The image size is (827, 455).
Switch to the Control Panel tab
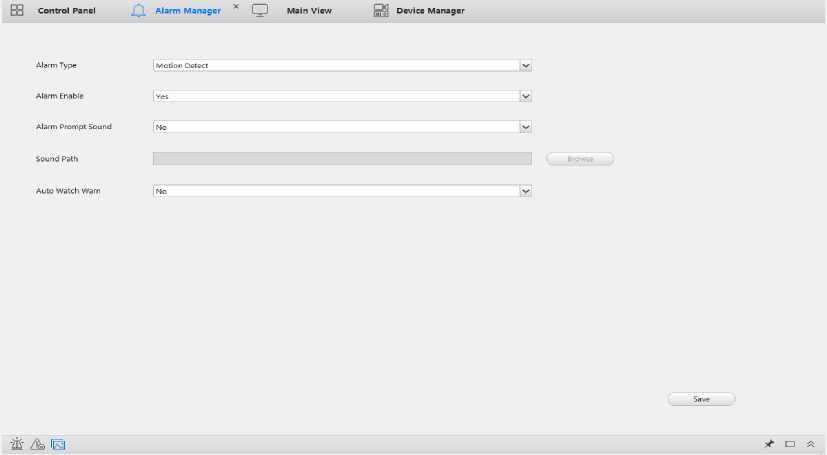tap(66, 10)
